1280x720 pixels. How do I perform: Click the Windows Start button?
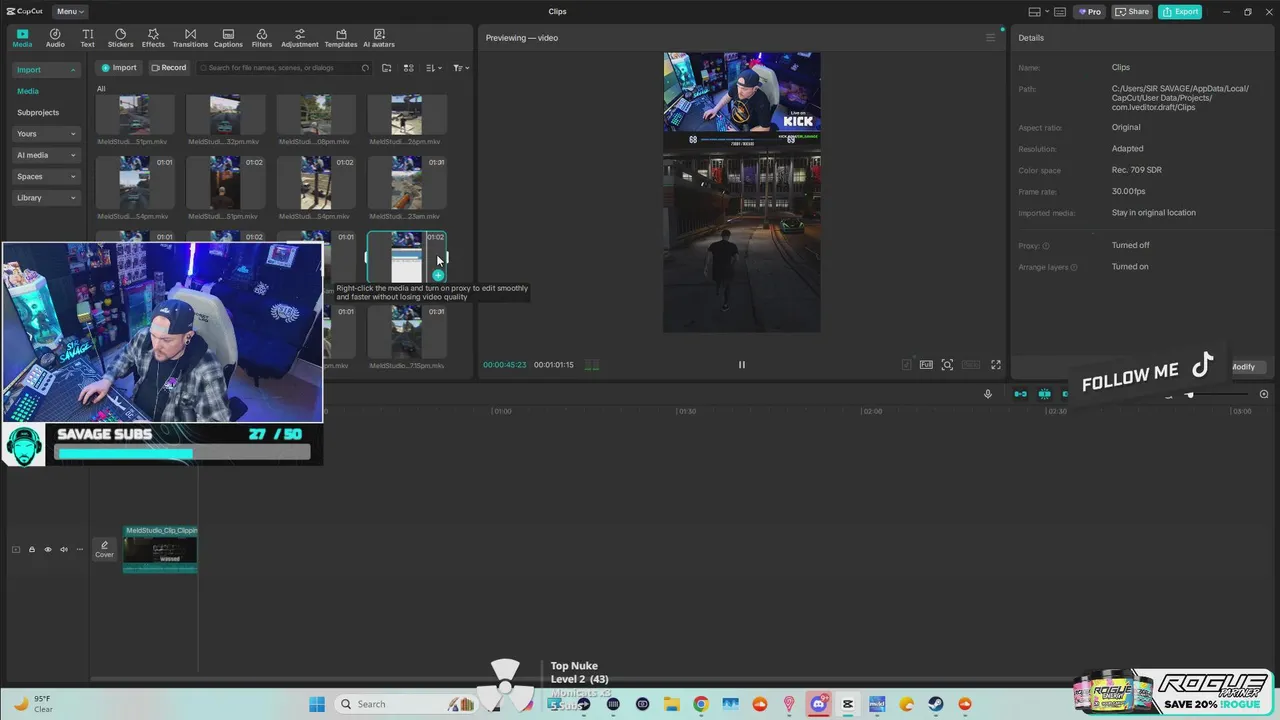pos(317,704)
